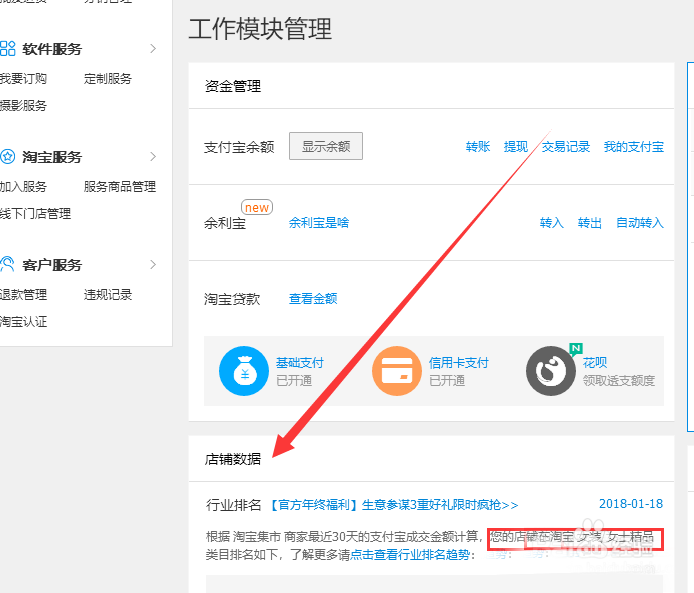This screenshot has height=593, width=694.
Task: Open the 官方年终福利 生意参谋 promotion link
Action: pyautogui.click(x=393, y=504)
